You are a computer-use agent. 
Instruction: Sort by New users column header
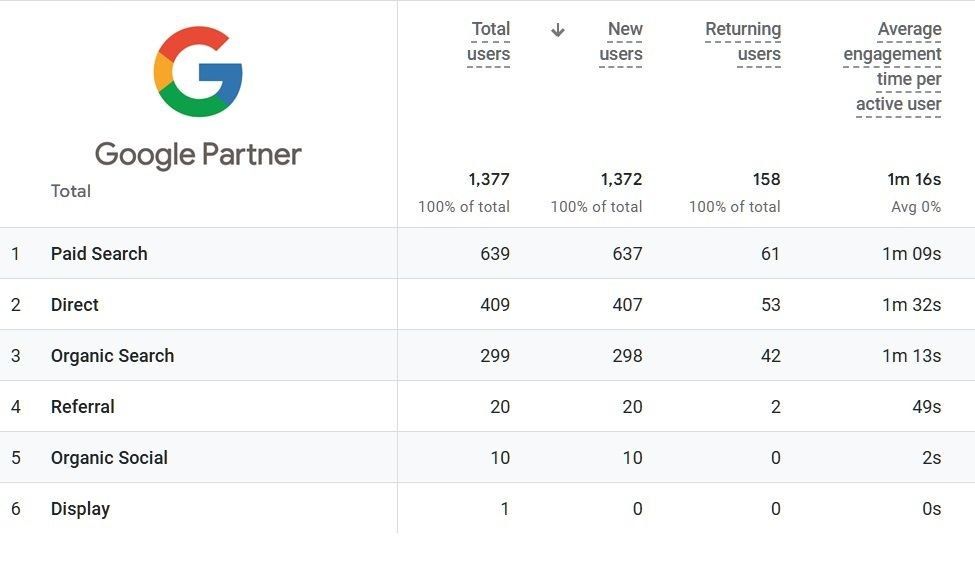621,42
